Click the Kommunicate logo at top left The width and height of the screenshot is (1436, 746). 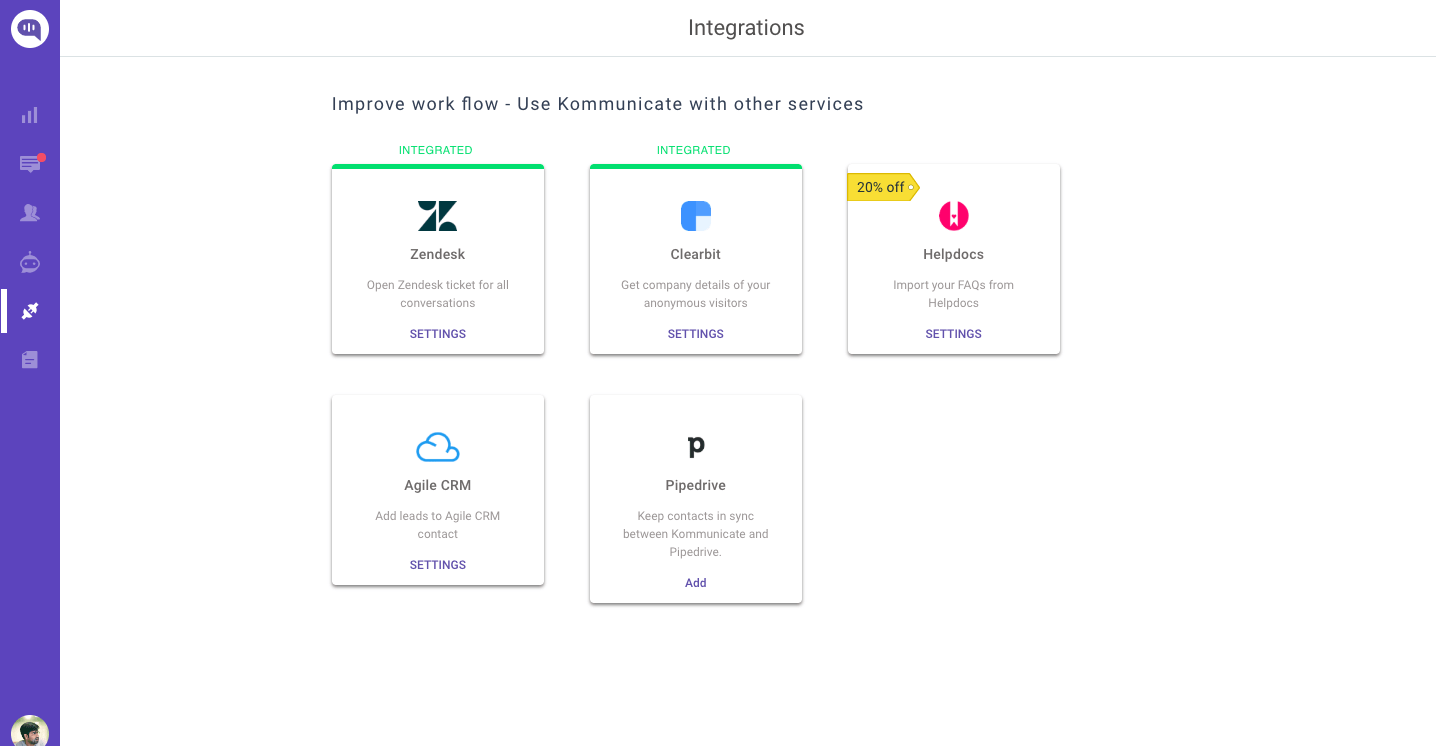29,28
